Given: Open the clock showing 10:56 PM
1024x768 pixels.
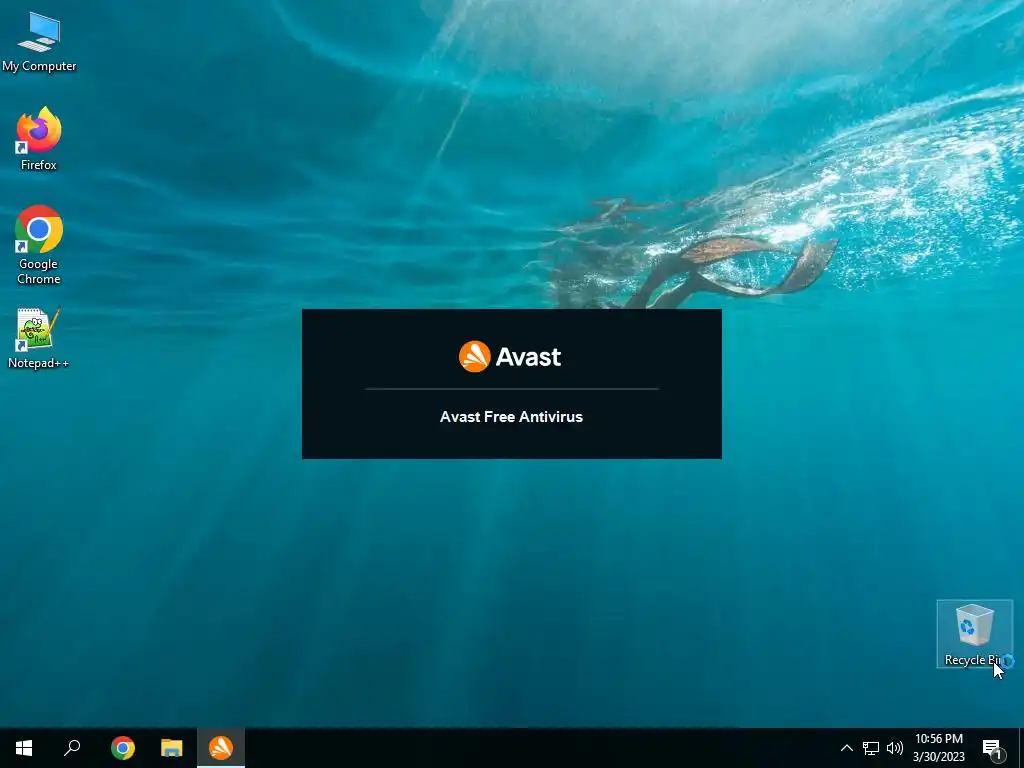Looking at the screenshot, I should pyautogui.click(x=938, y=748).
